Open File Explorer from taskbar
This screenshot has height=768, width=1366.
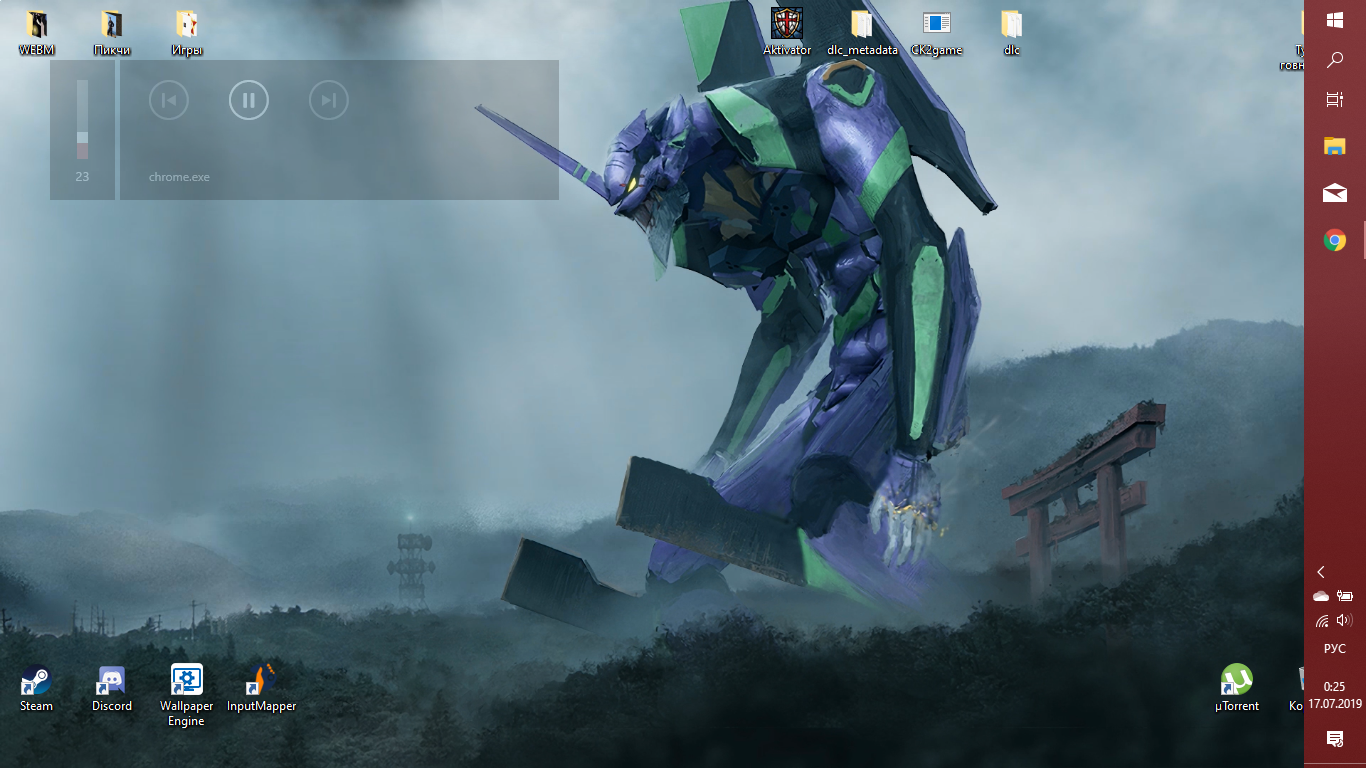[x=1335, y=147]
